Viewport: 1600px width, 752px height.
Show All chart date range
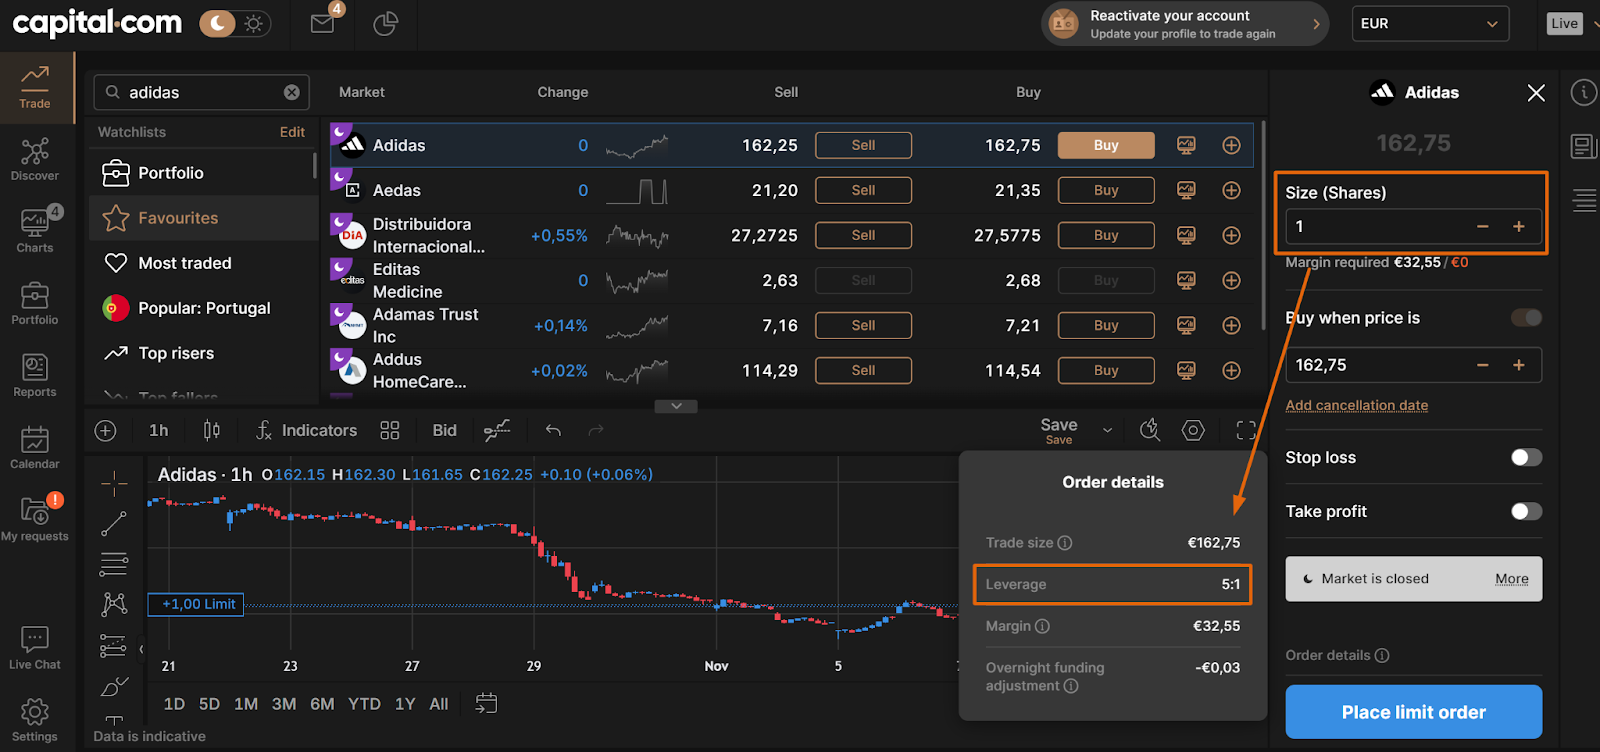coord(438,704)
